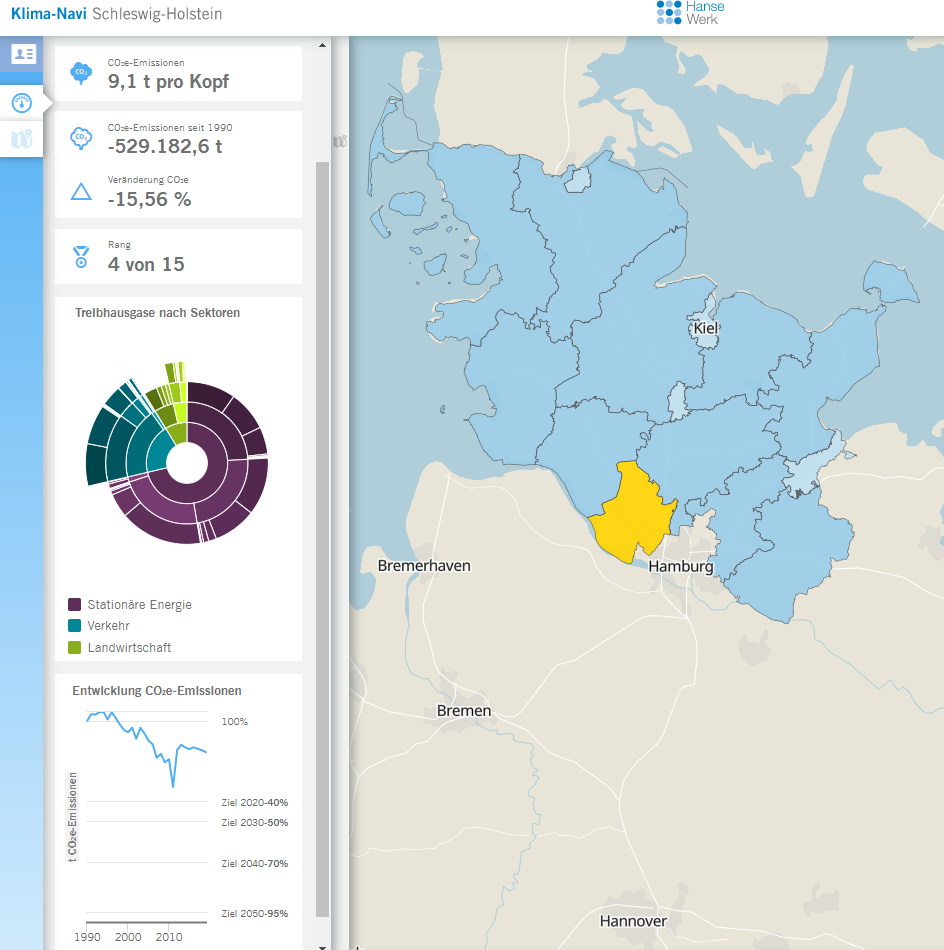Select the dashboard gauge sidebar tab
This screenshot has height=950, width=944.
pos(22,102)
